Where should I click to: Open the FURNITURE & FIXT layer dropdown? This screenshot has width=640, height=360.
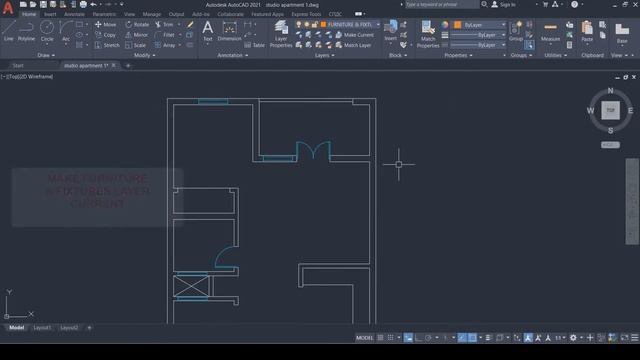pos(378,24)
